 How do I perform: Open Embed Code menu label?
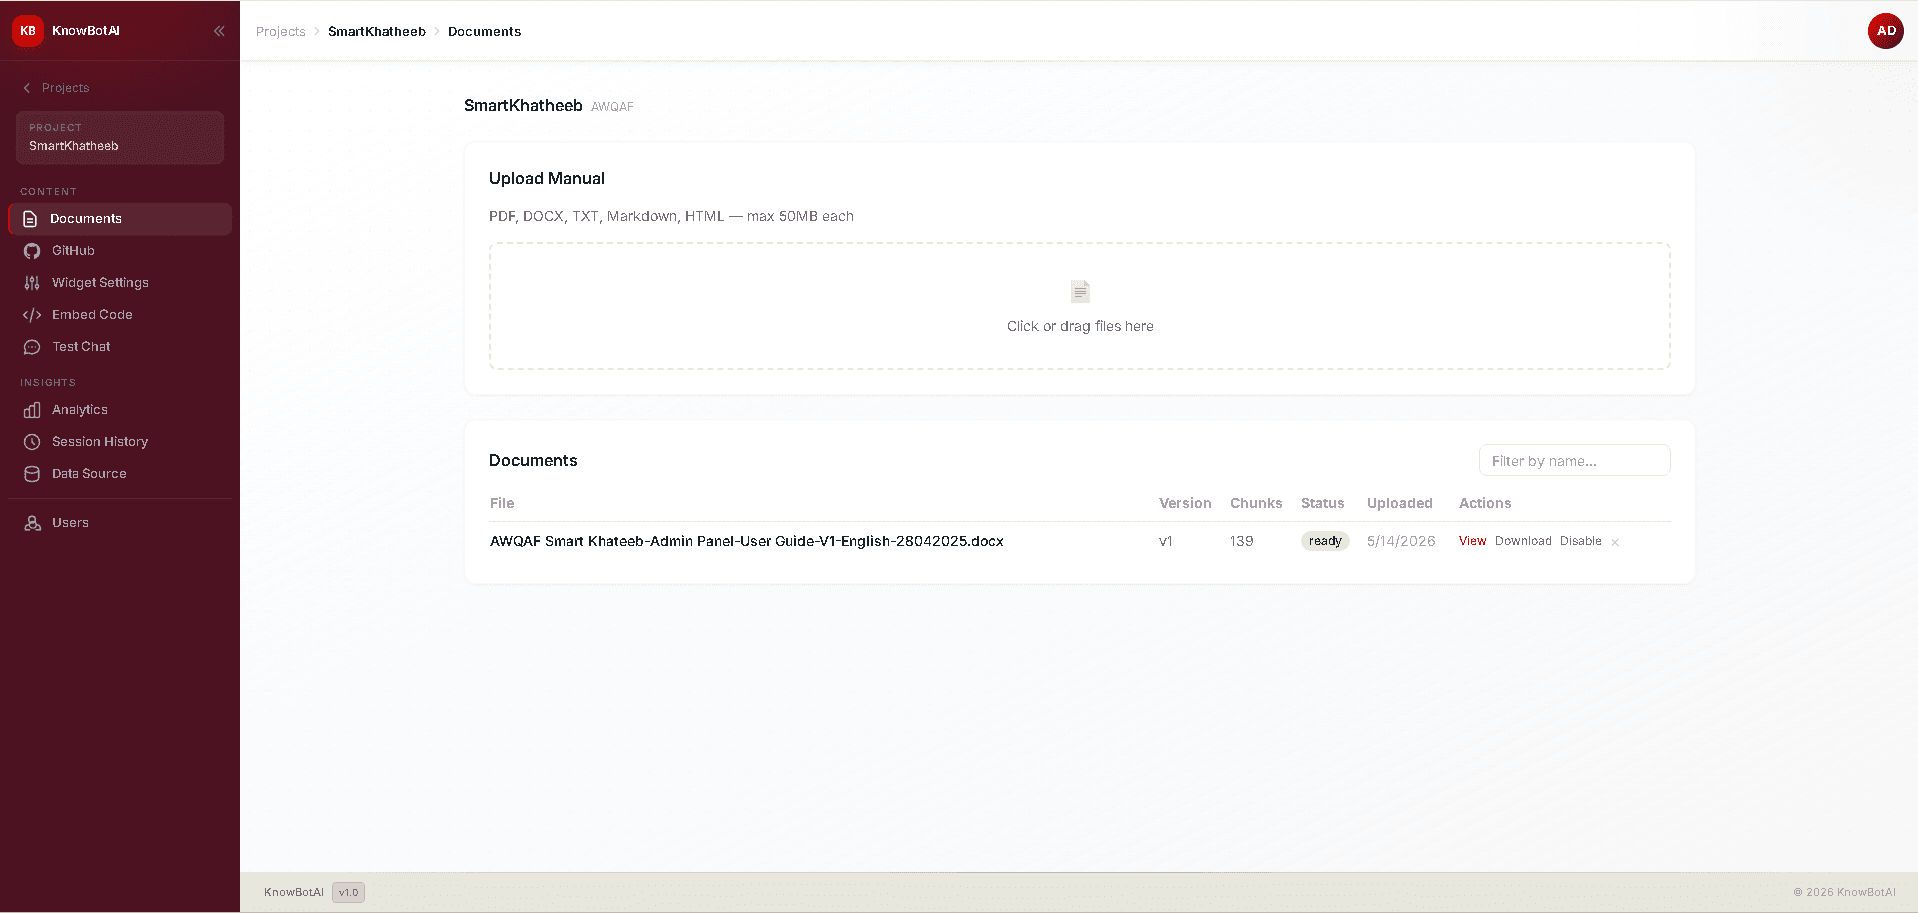pos(92,315)
